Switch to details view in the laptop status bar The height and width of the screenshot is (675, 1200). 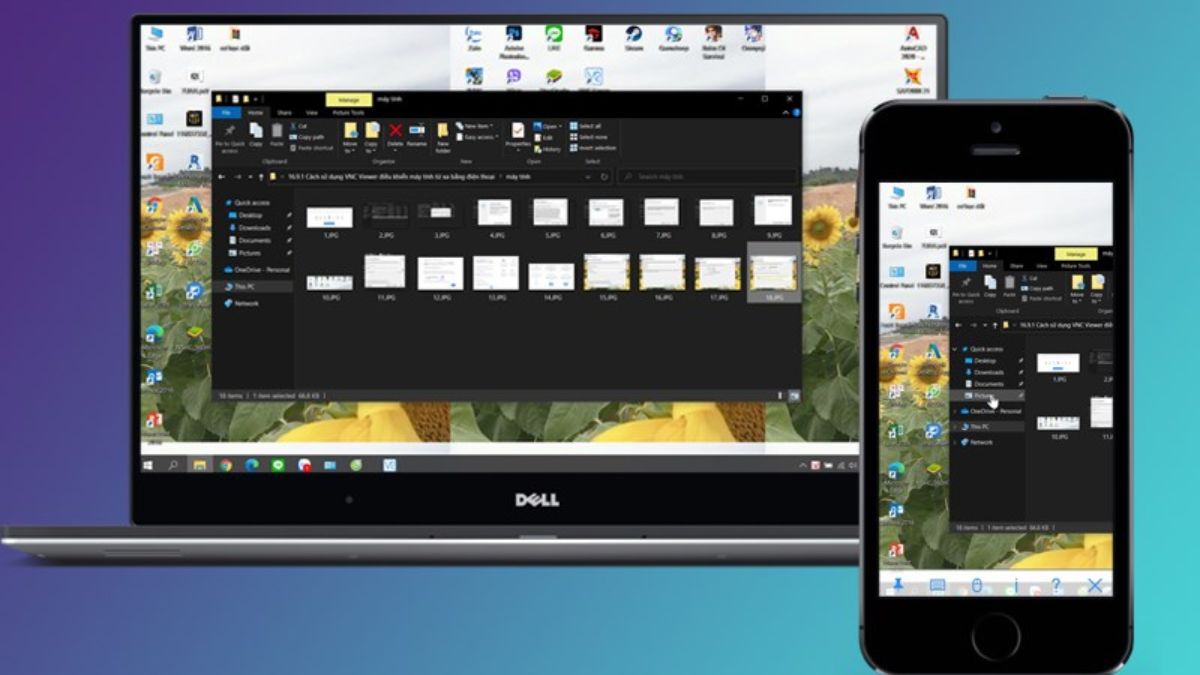pyautogui.click(x=779, y=396)
